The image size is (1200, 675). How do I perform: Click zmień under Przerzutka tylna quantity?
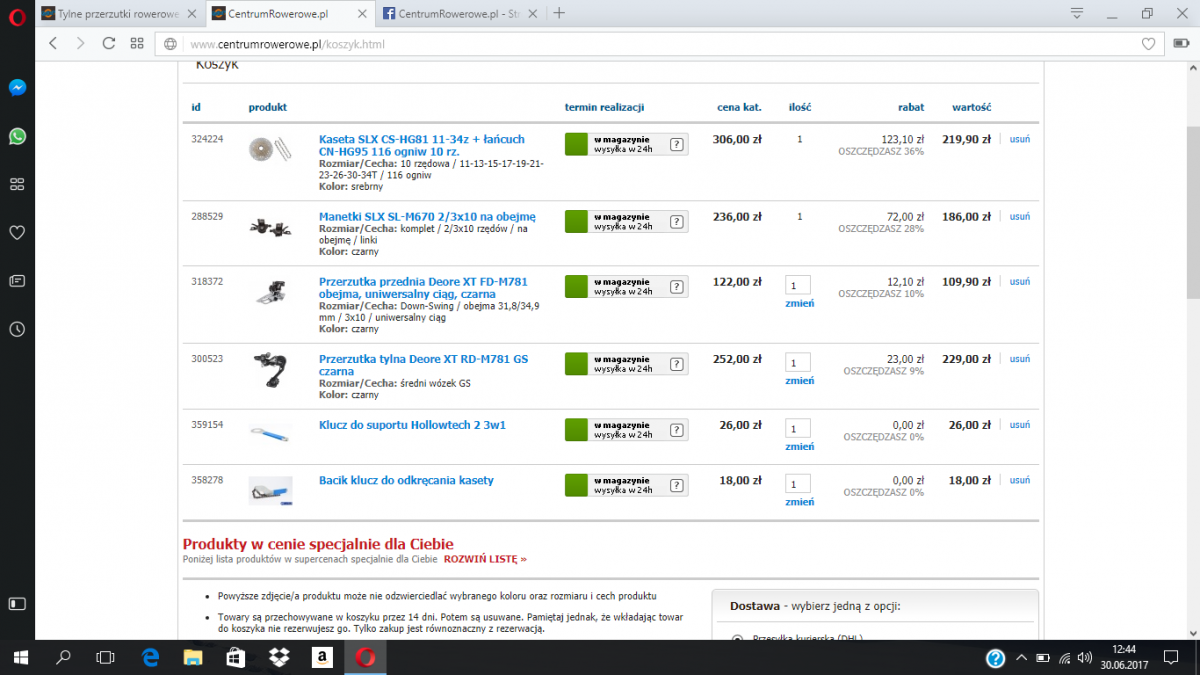point(799,380)
